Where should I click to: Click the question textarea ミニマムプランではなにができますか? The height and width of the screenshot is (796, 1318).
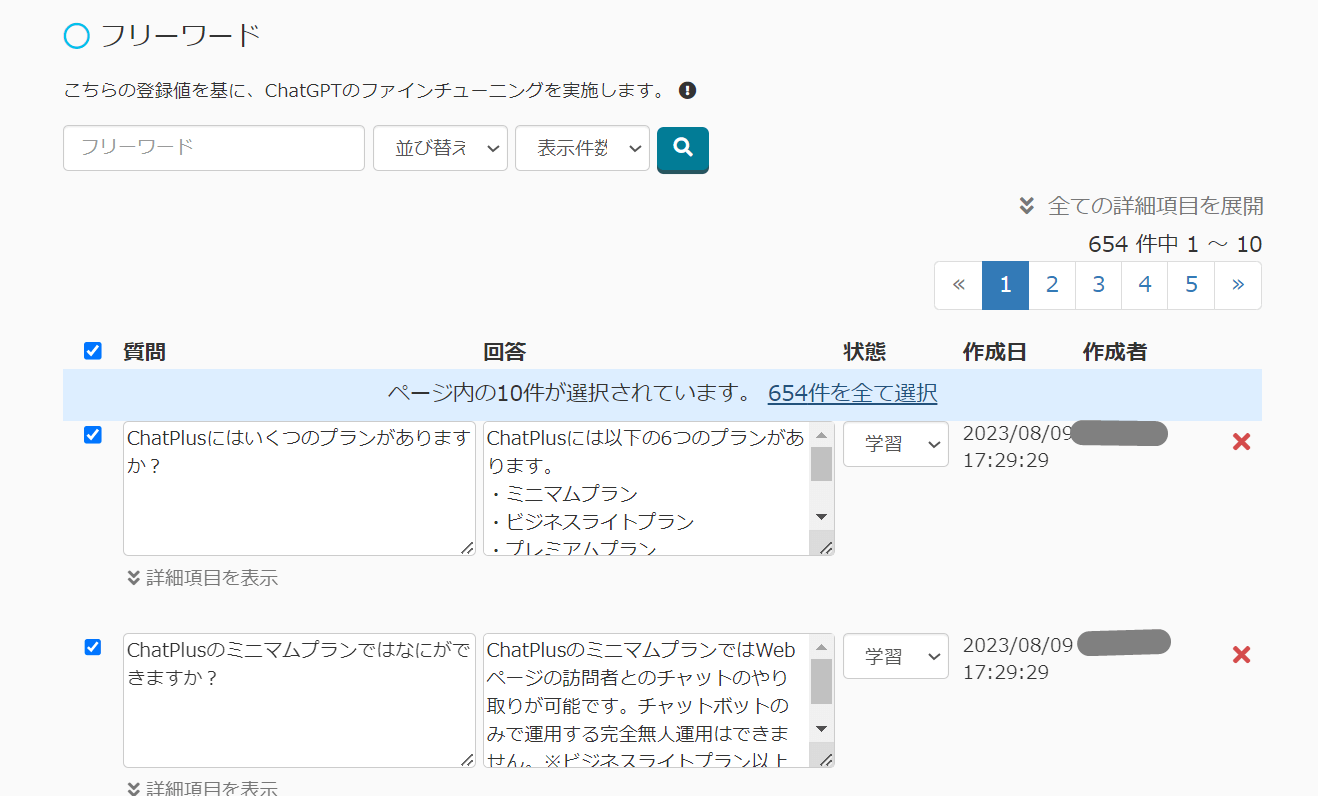point(299,700)
